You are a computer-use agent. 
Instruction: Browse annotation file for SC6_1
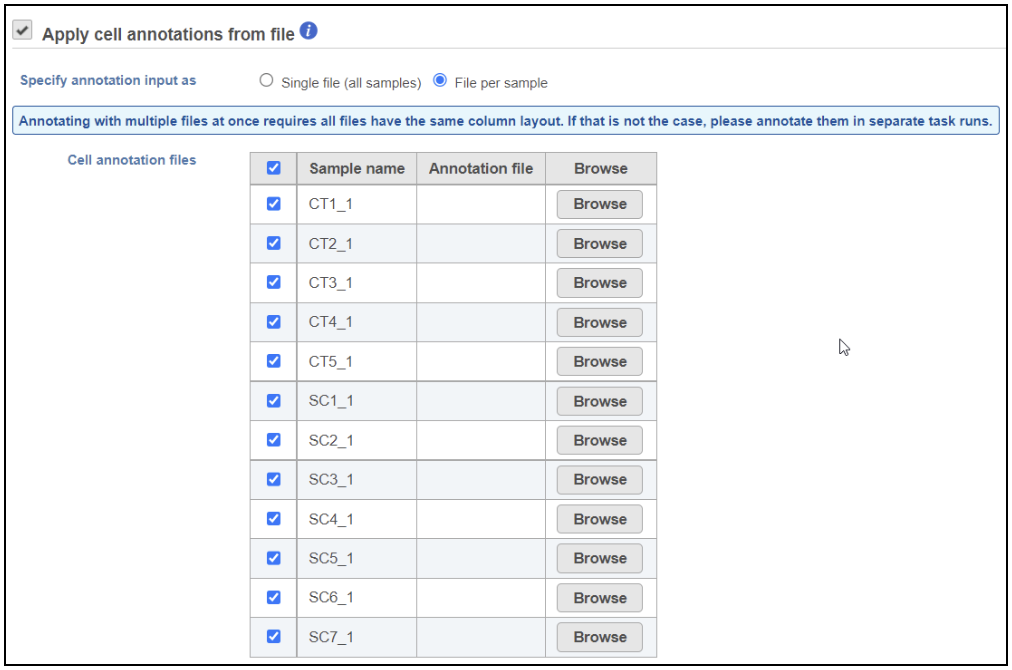click(x=600, y=598)
